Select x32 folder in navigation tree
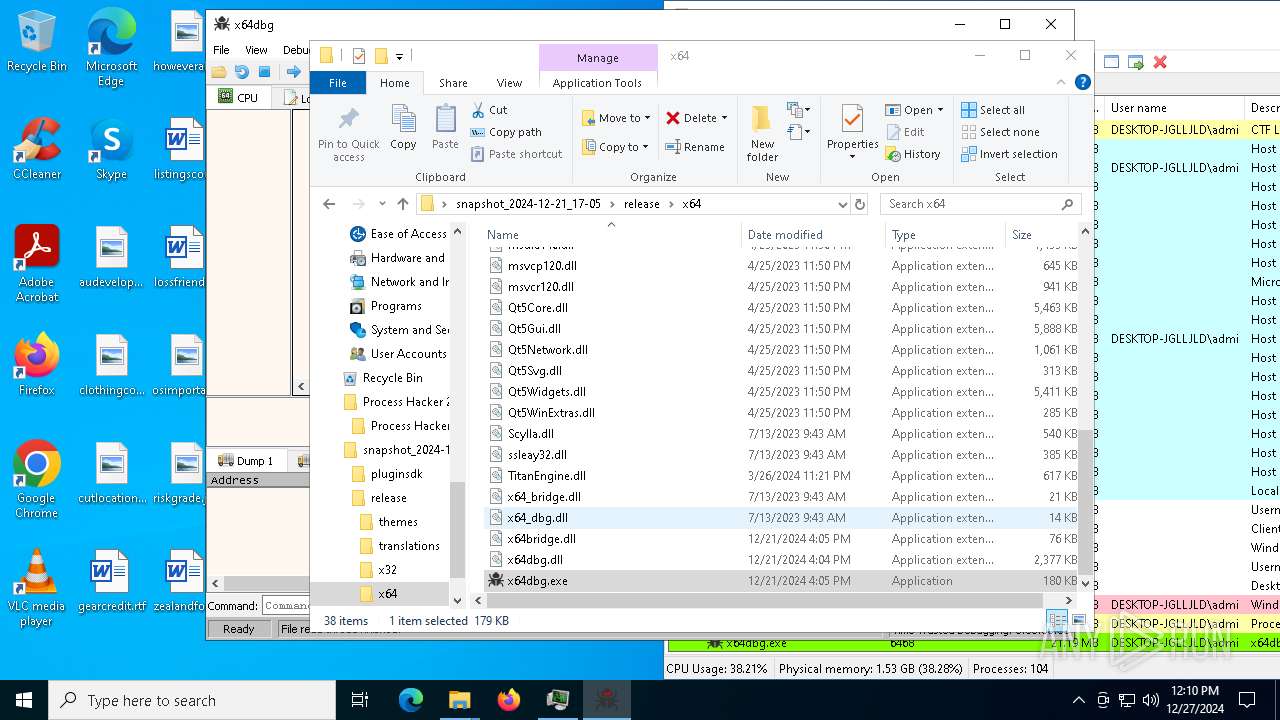This screenshot has width=1280, height=720. tap(387, 570)
